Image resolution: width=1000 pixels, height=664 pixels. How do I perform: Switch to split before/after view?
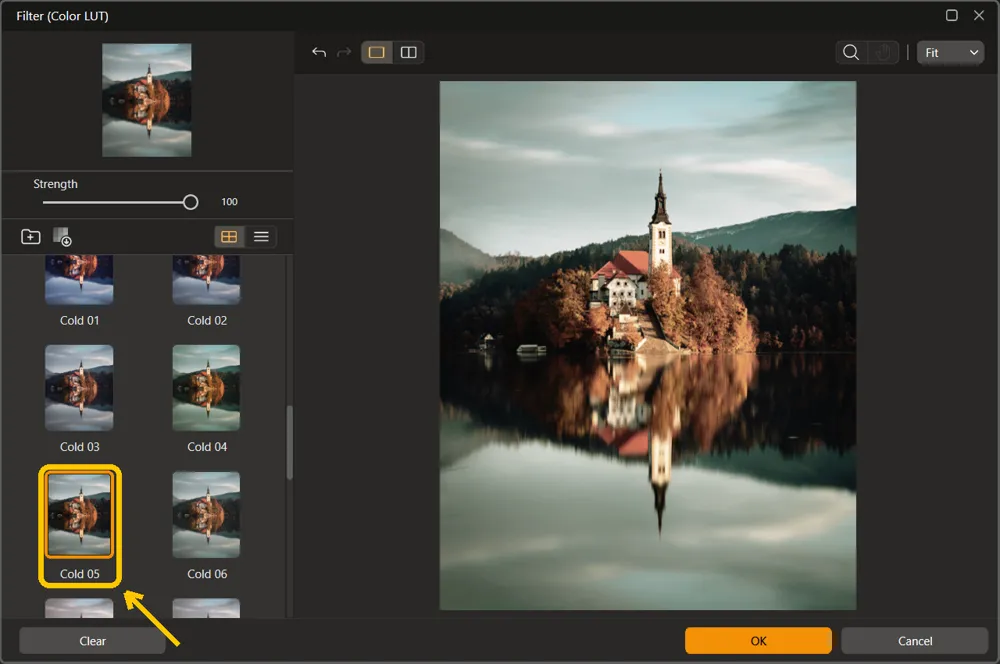point(408,52)
